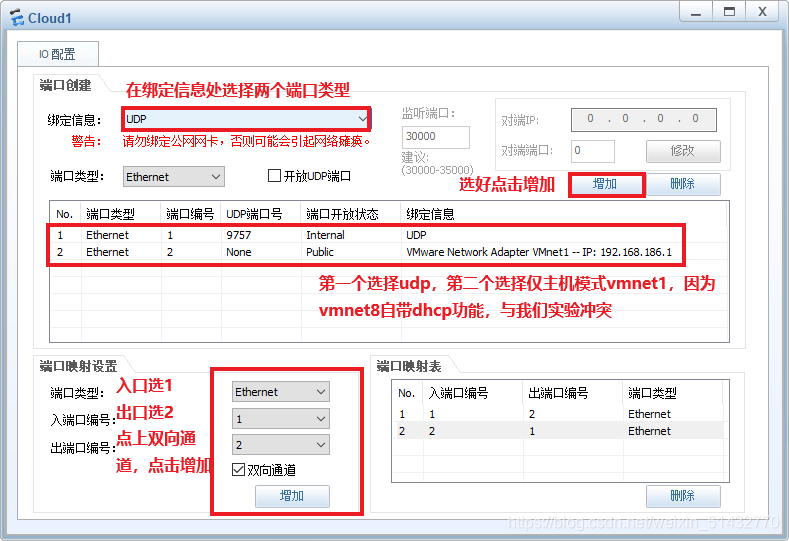Click the 修改 button
The height and width of the screenshot is (541, 789).
[x=683, y=150]
